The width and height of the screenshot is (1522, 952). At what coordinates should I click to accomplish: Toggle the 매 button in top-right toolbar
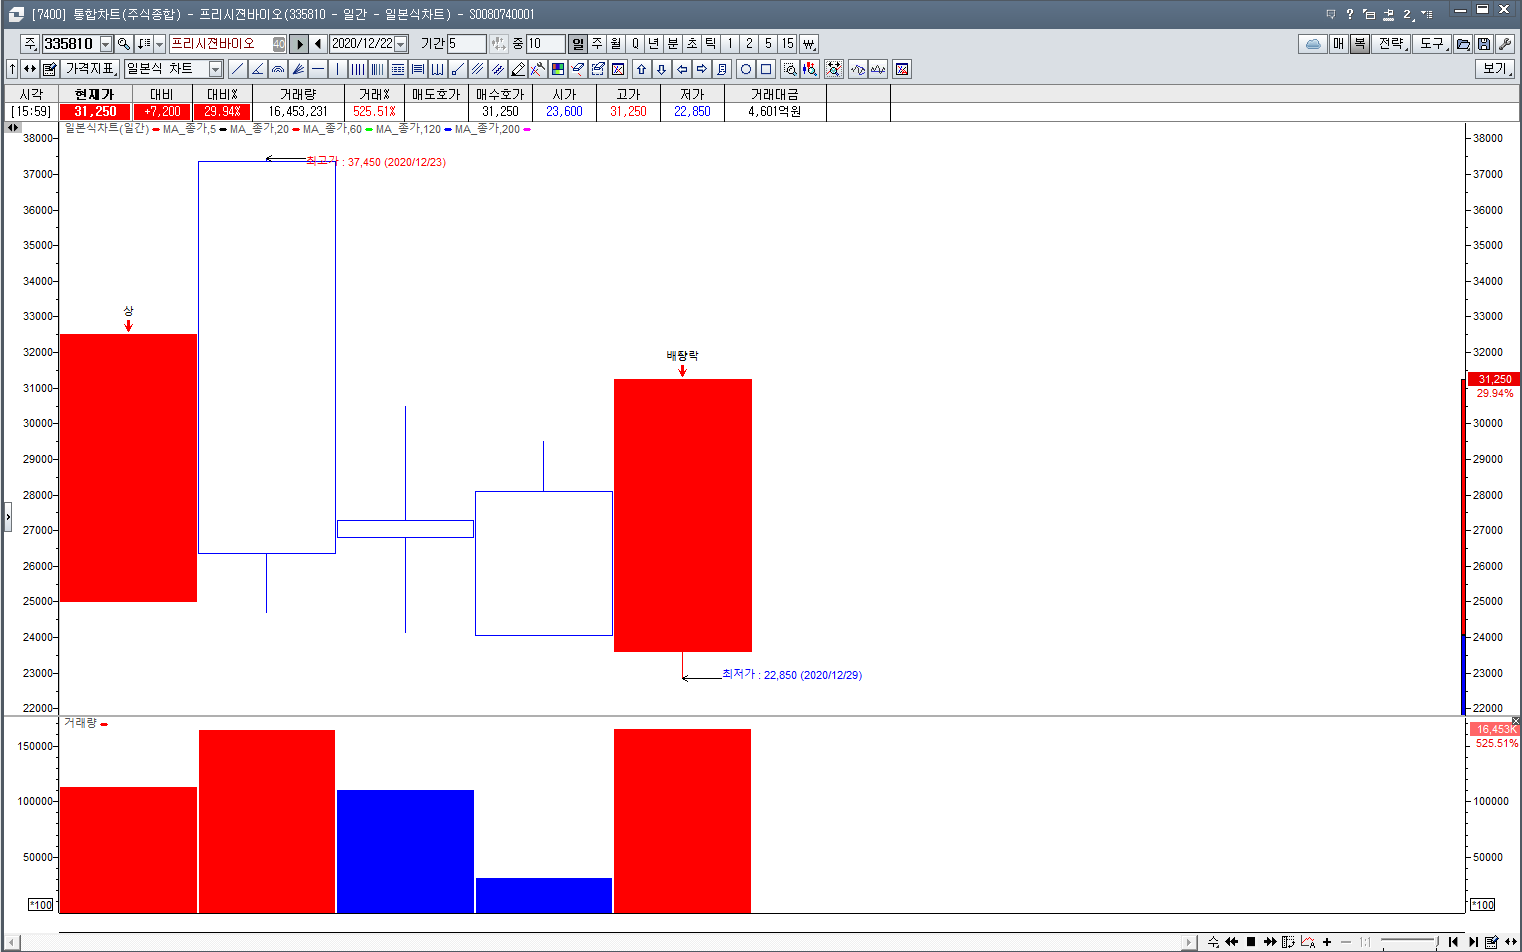pyautogui.click(x=1339, y=44)
